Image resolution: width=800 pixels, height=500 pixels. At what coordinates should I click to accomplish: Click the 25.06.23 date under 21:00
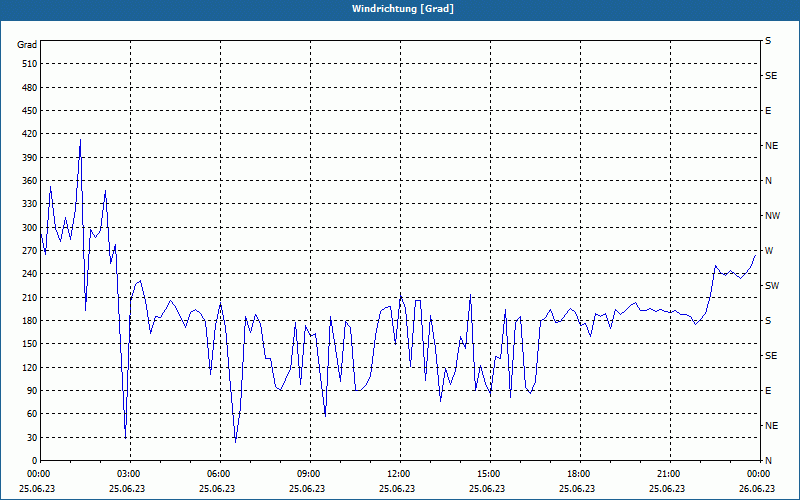(667, 488)
